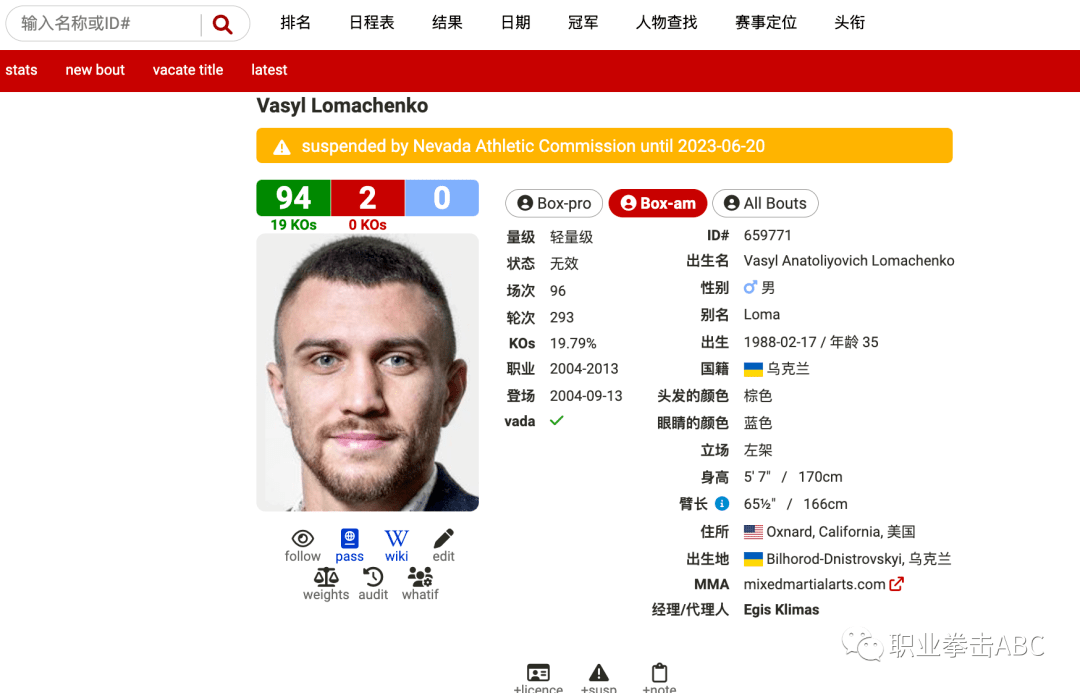The image size is (1080, 693).
Task: Open the 排名 rankings menu
Action: point(295,23)
